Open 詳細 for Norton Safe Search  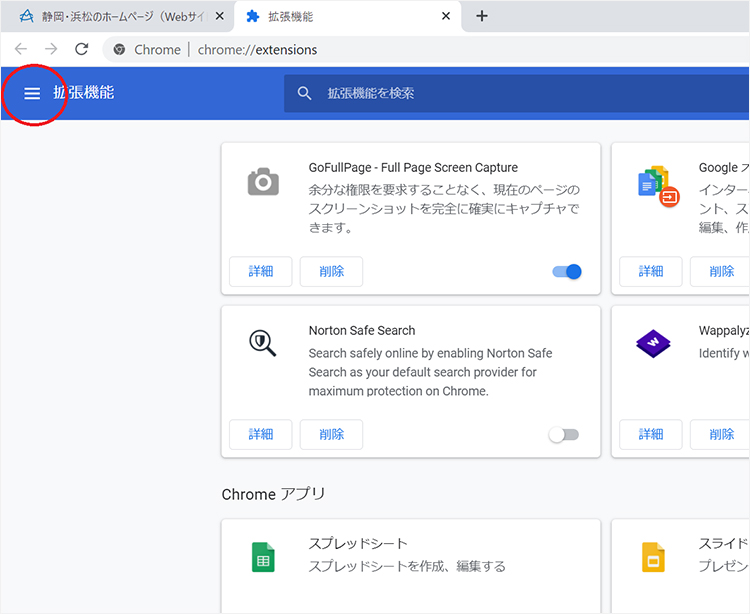pyautogui.click(x=261, y=435)
